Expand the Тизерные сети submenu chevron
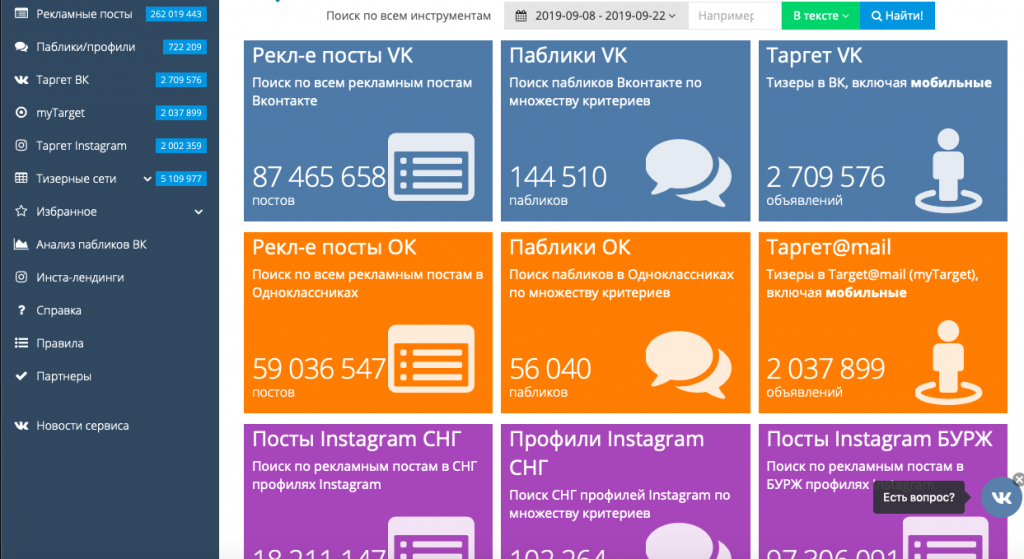Viewport: 1024px width, 559px height. (x=147, y=178)
